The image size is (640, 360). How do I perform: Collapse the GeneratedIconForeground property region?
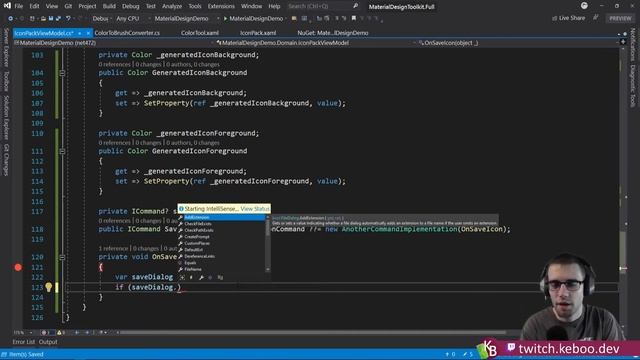pos(62,151)
